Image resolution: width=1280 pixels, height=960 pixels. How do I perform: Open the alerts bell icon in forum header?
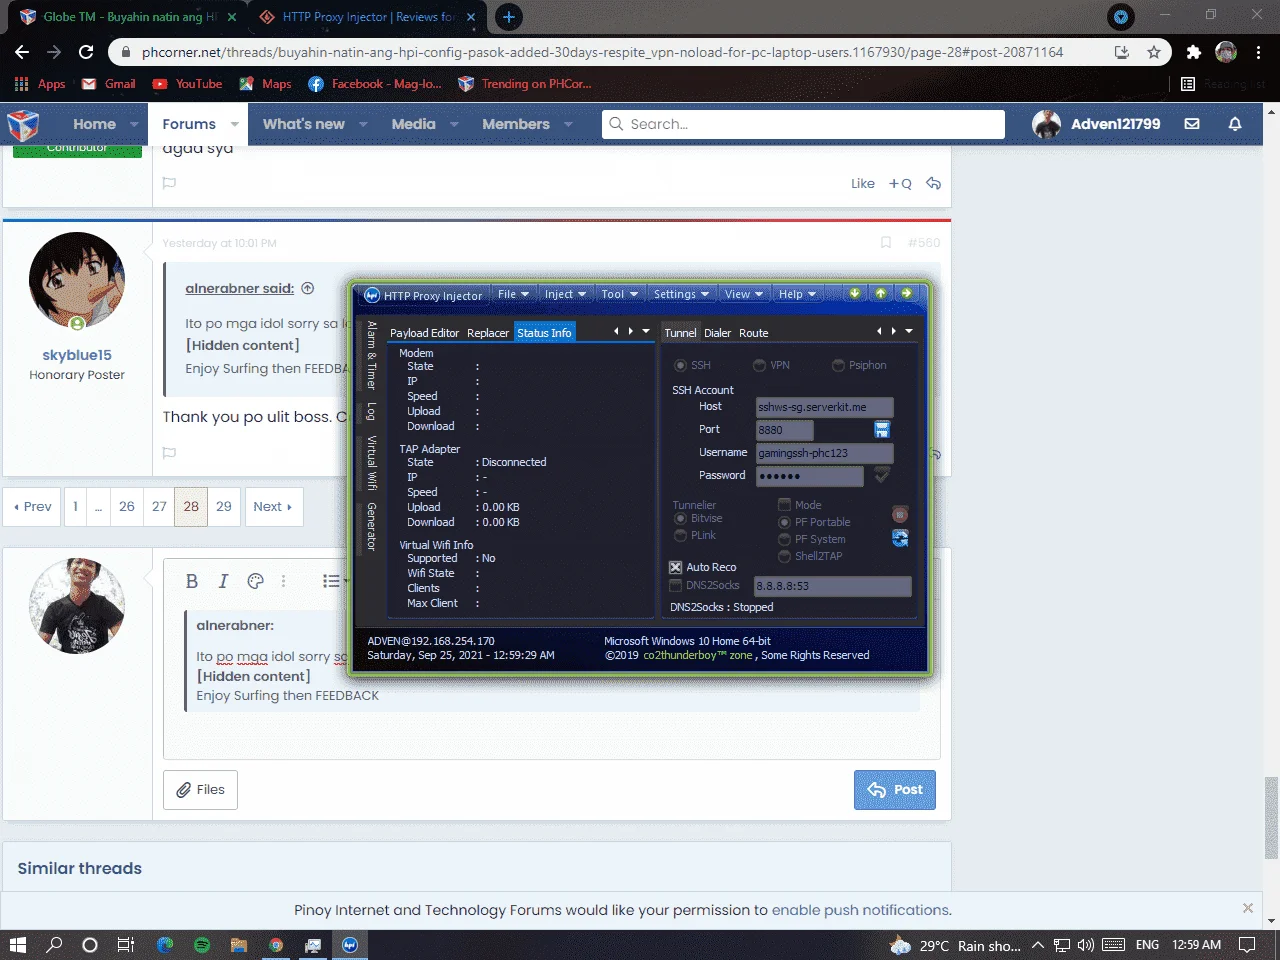pos(1235,124)
